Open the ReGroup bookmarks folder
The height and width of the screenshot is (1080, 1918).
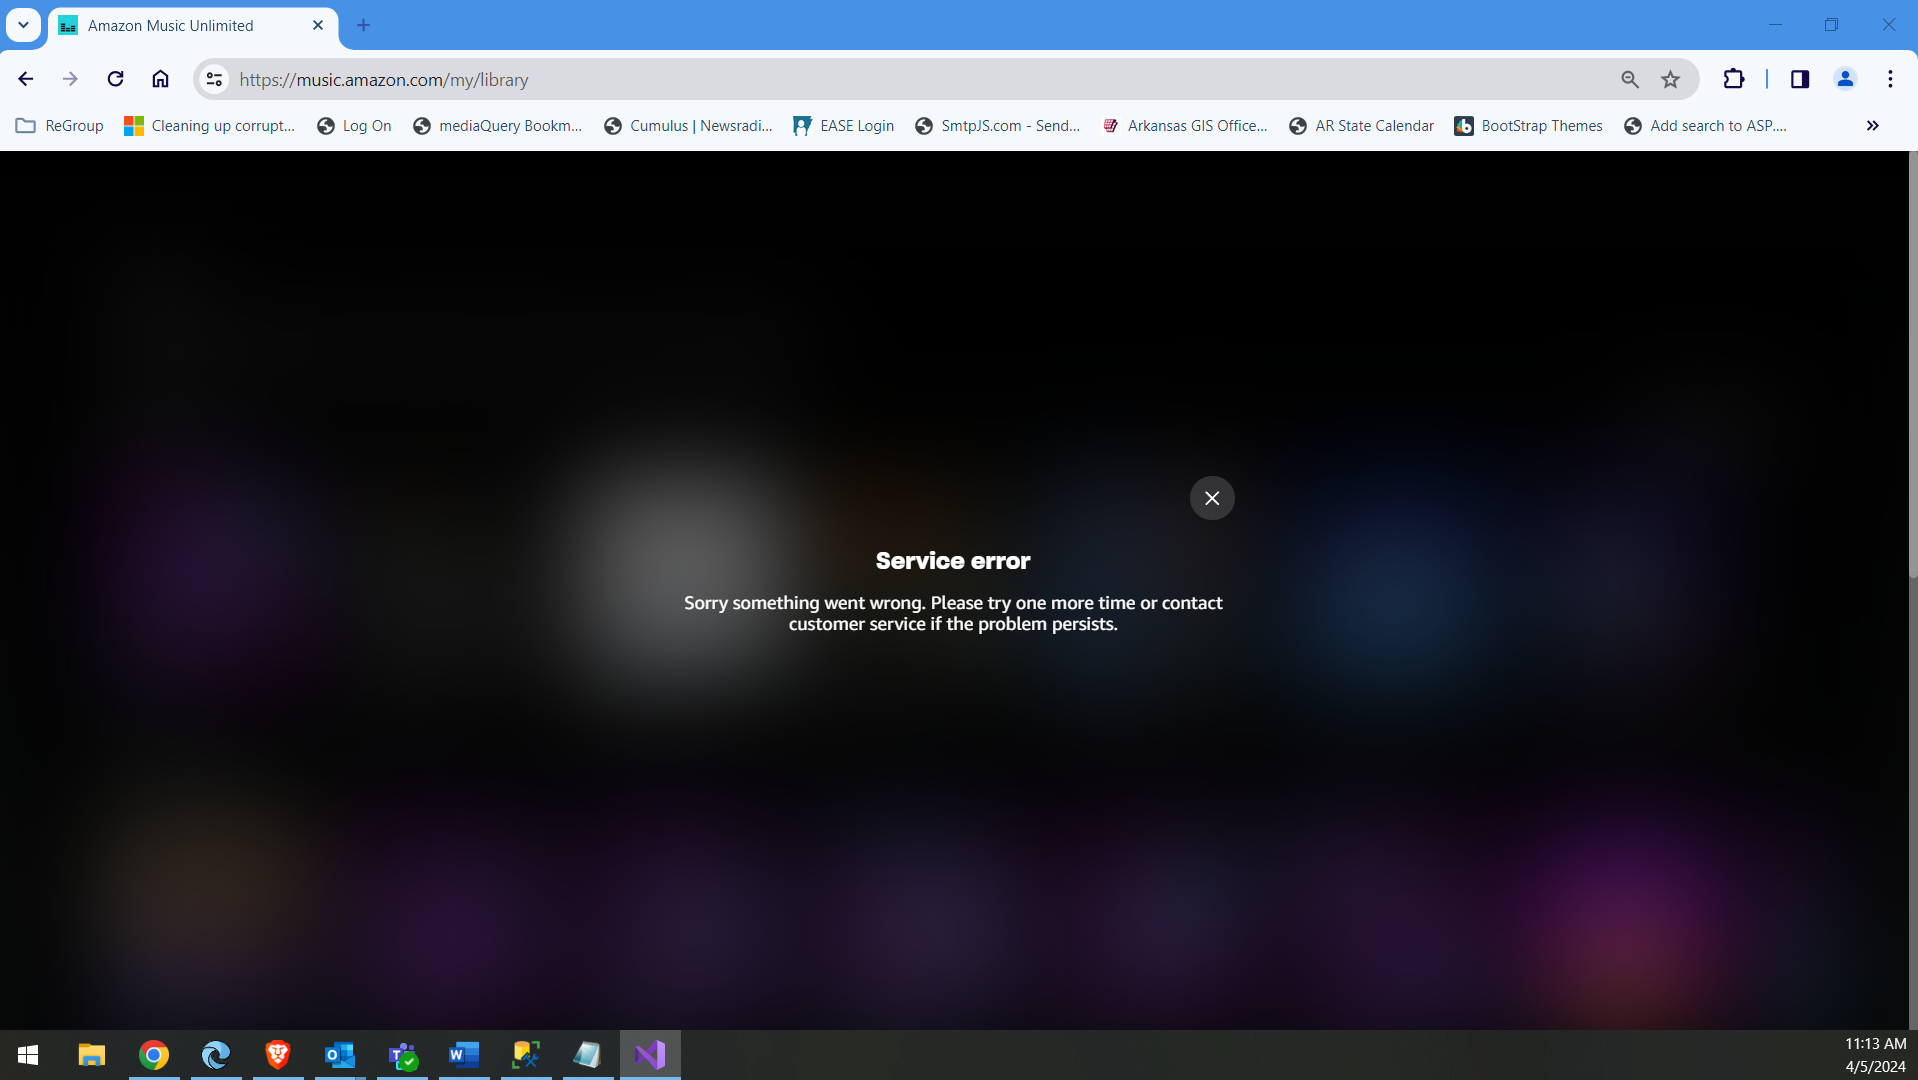click(x=60, y=125)
